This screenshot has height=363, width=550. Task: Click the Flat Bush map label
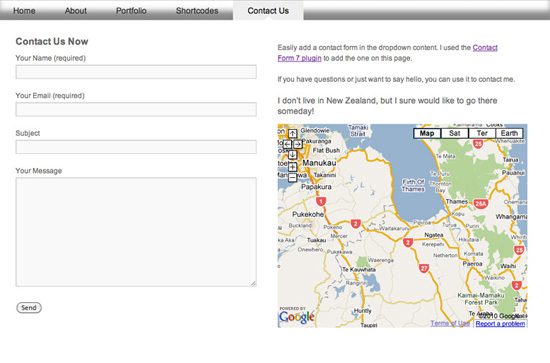326,150
